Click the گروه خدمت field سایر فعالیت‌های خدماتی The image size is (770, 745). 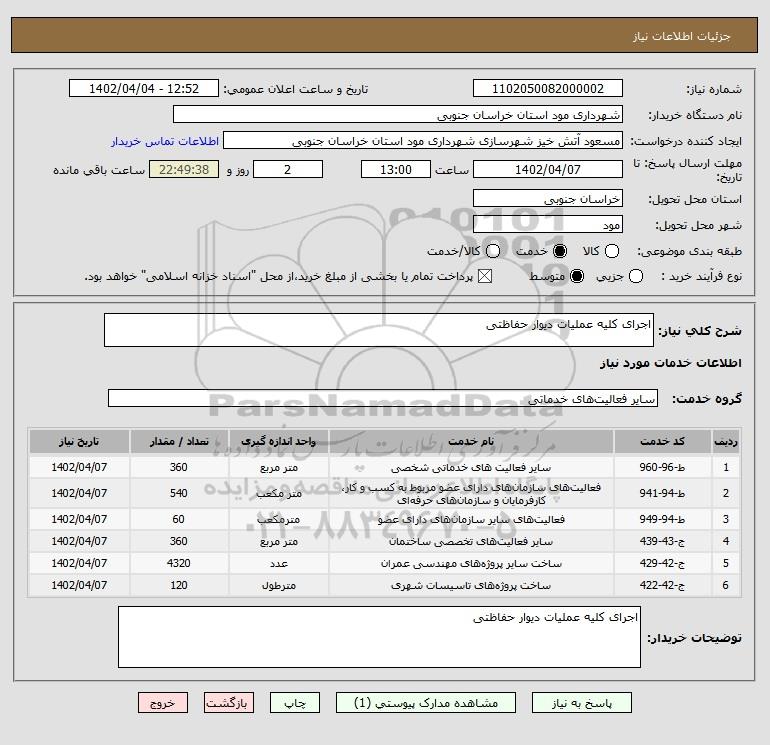click(383, 398)
